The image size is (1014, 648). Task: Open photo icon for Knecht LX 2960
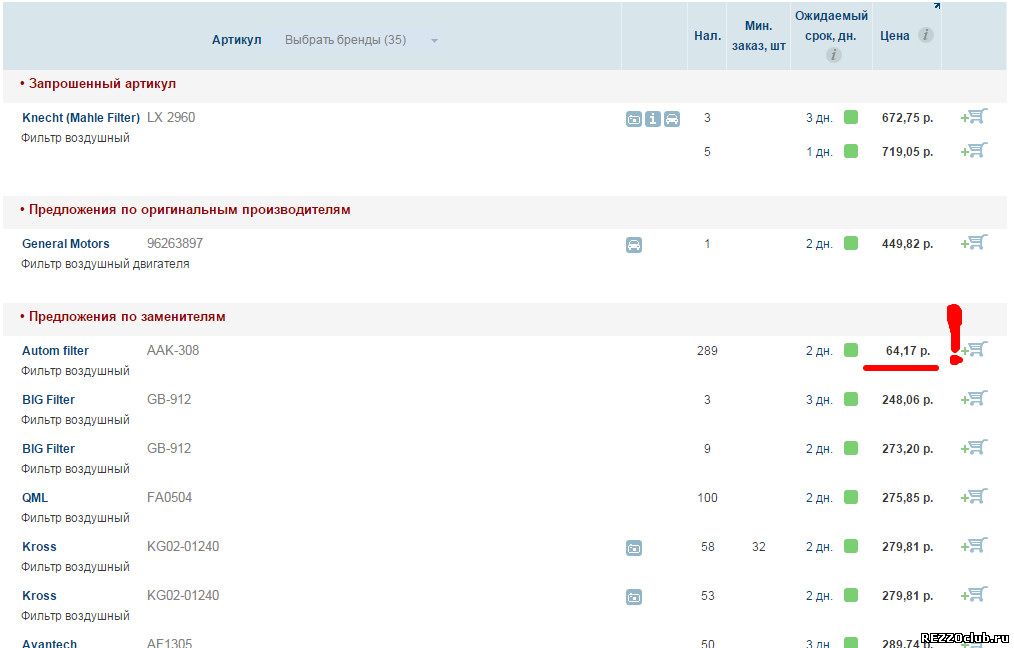(634, 119)
